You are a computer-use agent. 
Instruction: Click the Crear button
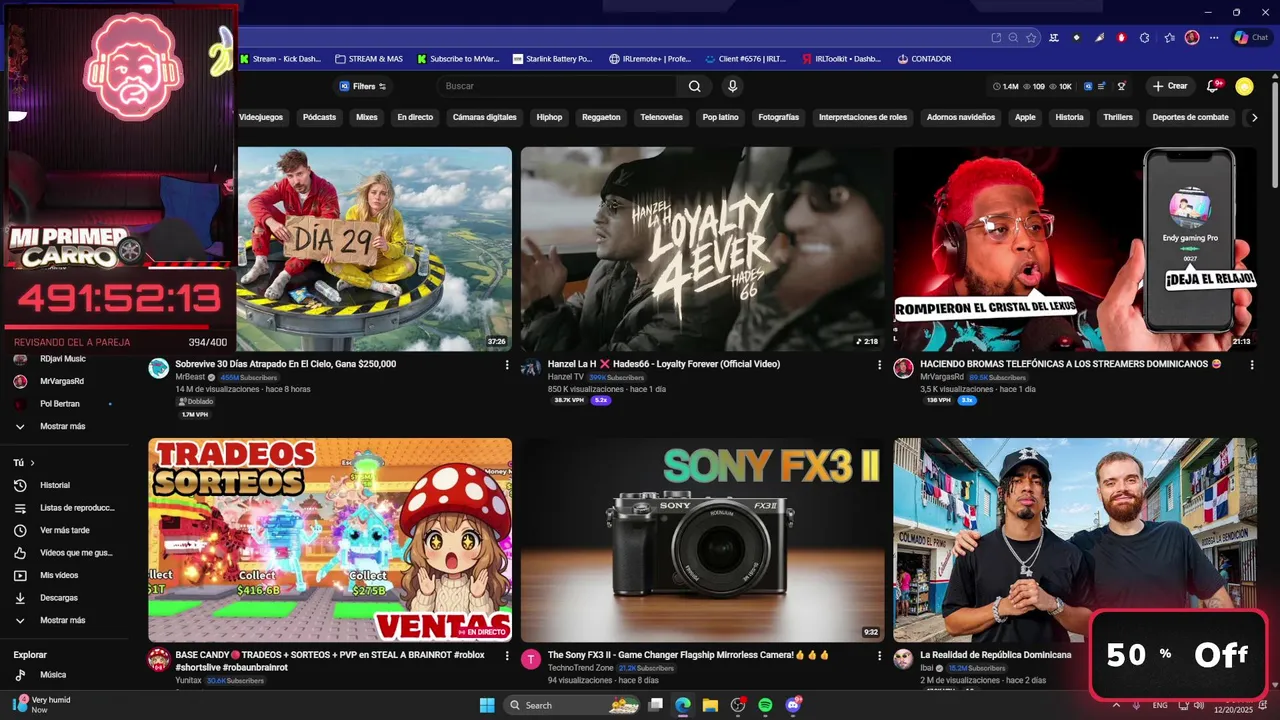click(1170, 86)
